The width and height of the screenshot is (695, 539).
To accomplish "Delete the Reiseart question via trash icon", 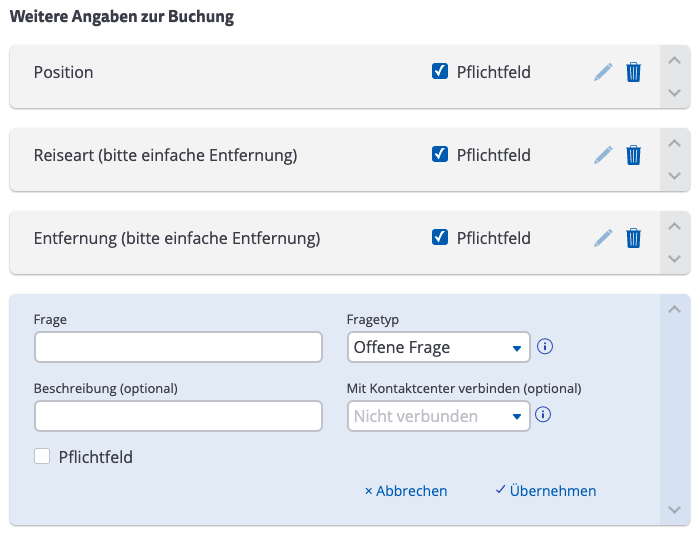I will (633, 155).
